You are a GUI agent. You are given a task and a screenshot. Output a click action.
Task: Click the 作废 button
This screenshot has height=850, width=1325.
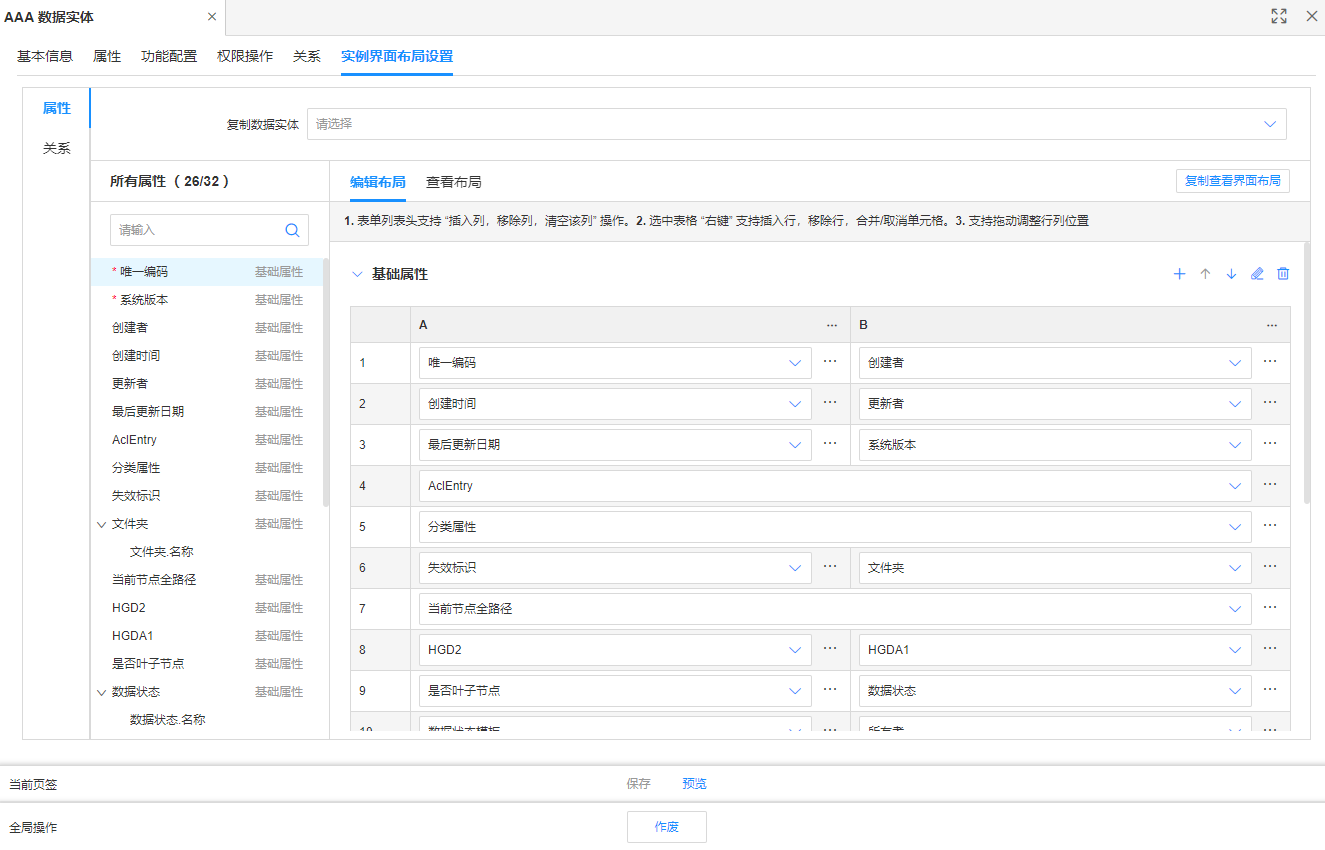click(x=667, y=827)
